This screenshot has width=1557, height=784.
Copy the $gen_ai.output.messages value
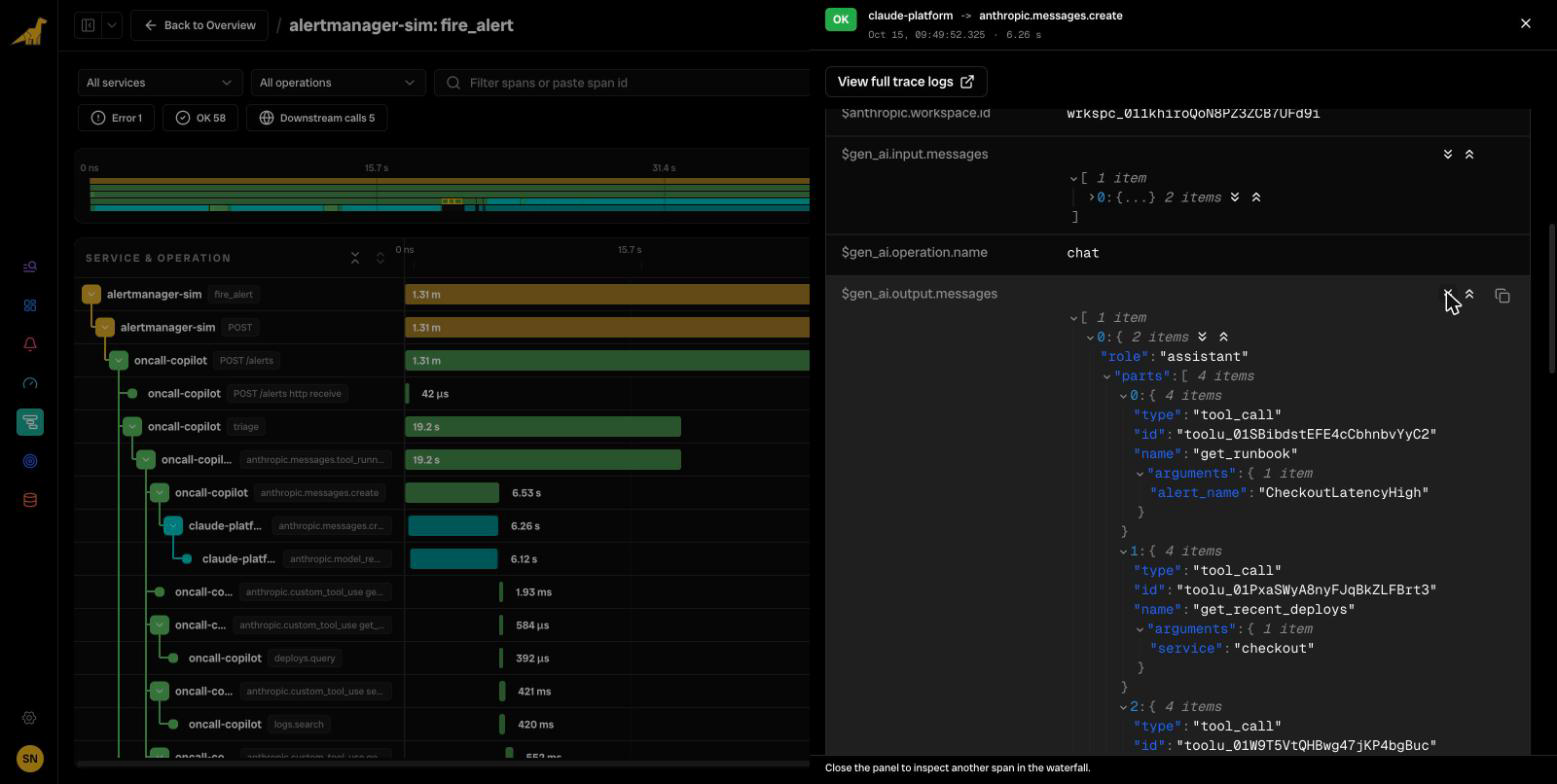1502,296
